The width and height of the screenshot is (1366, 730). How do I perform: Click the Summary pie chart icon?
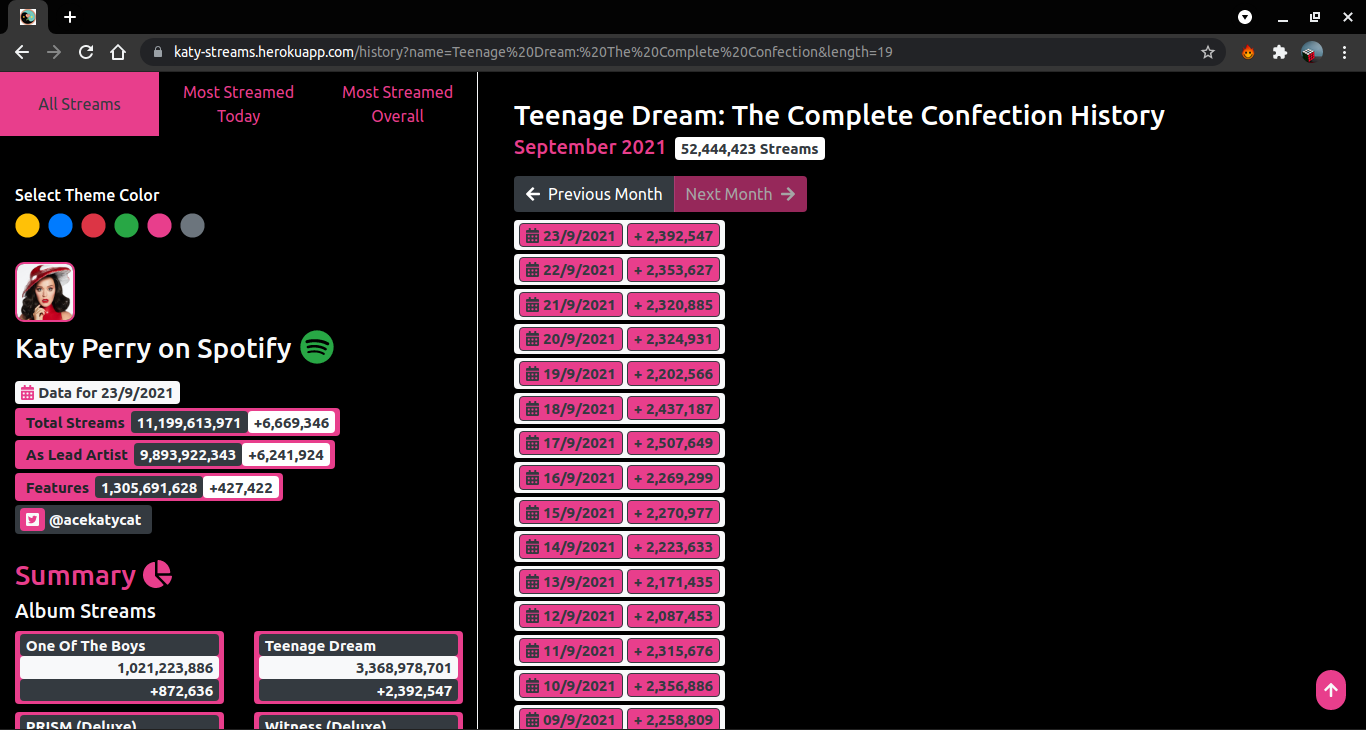tap(157, 575)
